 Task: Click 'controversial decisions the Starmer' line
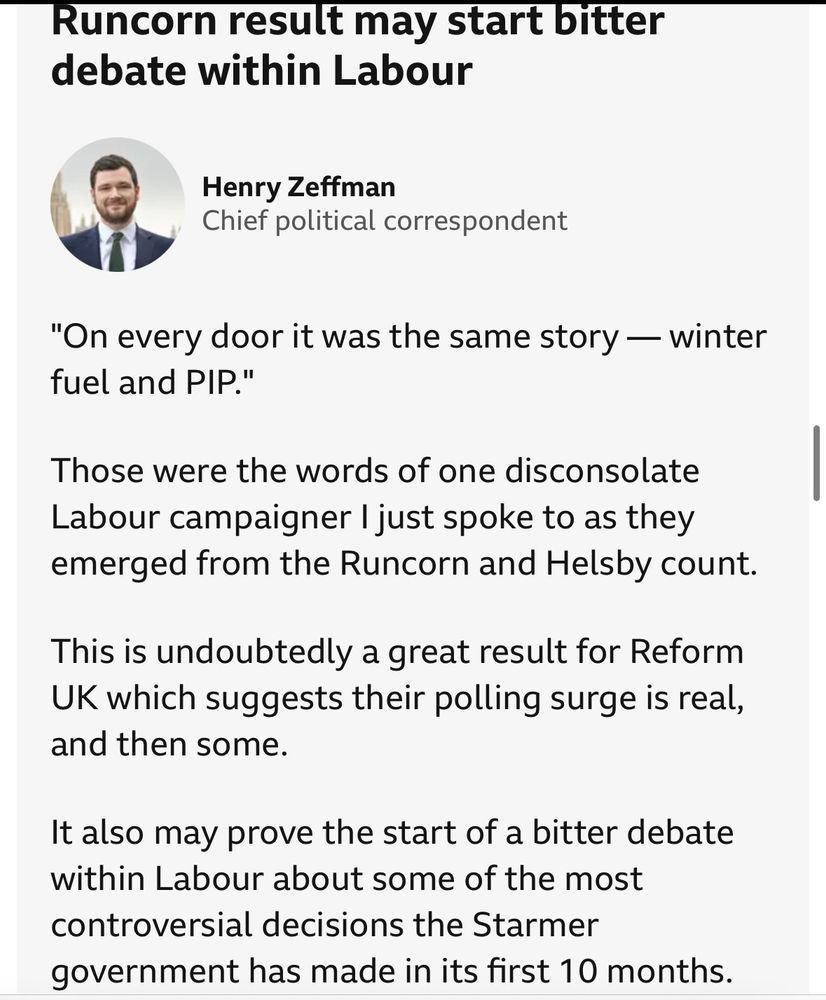point(325,925)
